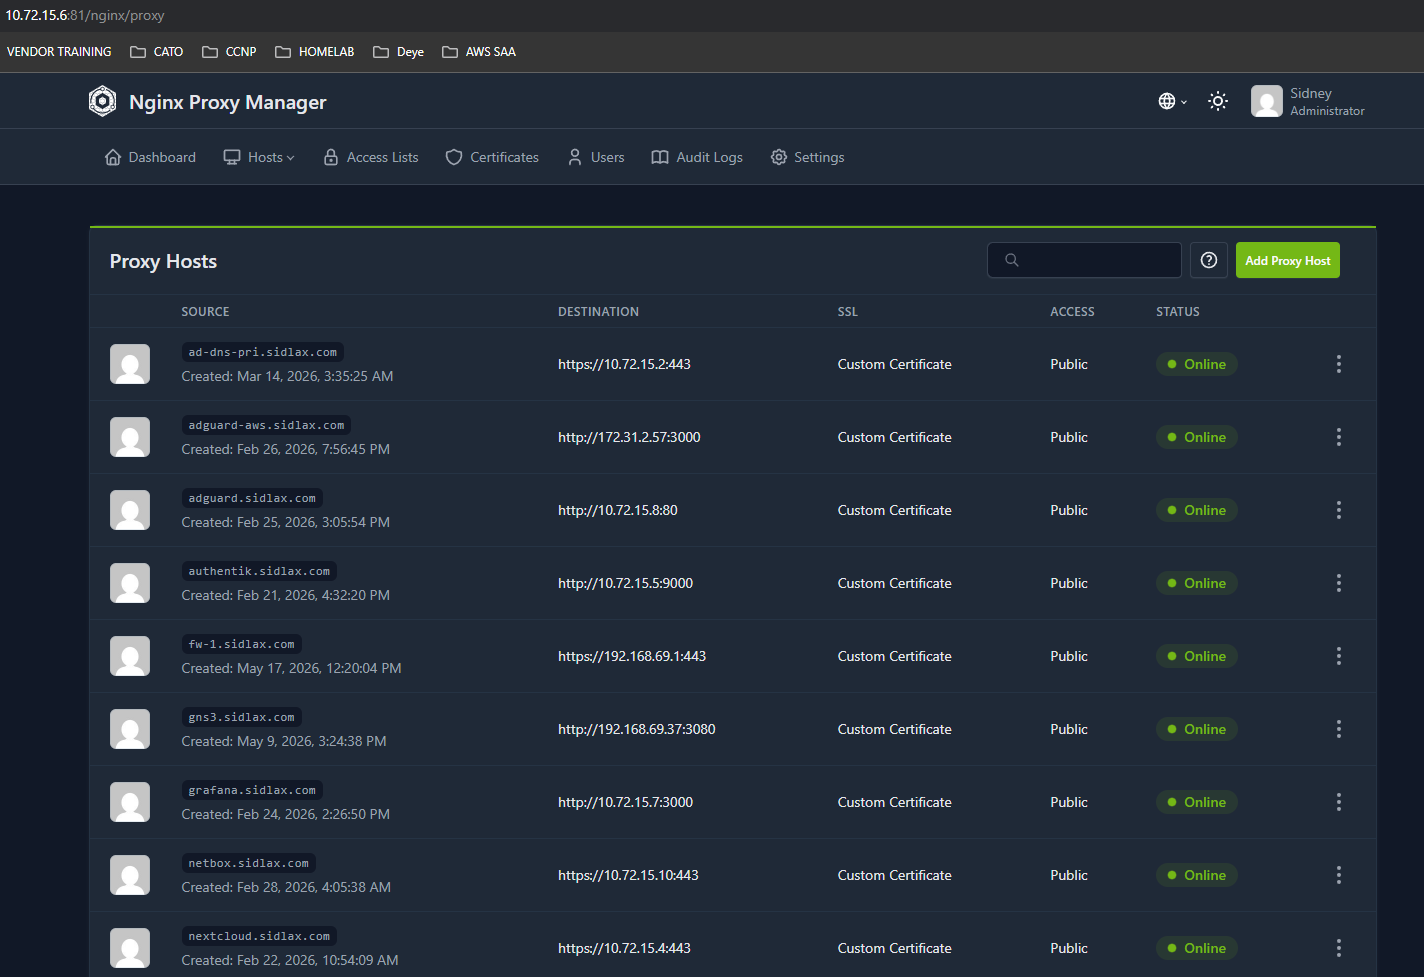Viewport: 1424px width, 977px height.
Task: Open the CCNP bookmarks folder
Action: pos(229,52)
